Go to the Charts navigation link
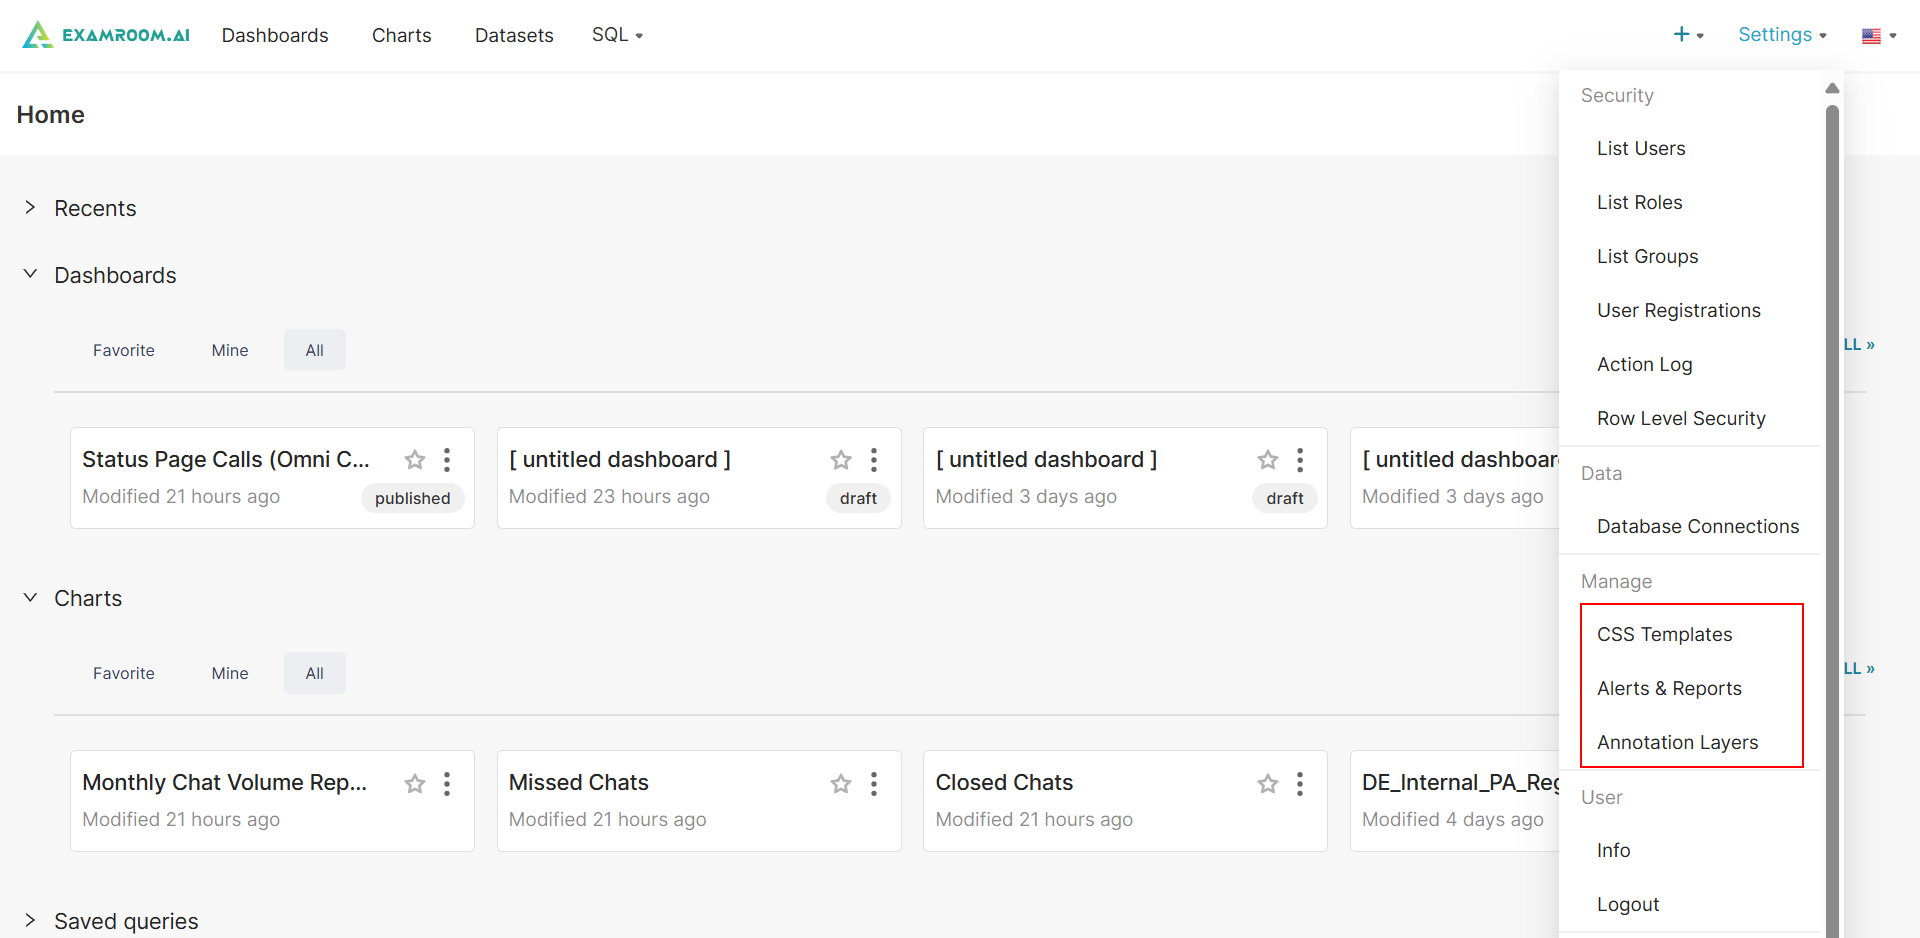The height and width of the screenshot is (938, 1920). 401,35
